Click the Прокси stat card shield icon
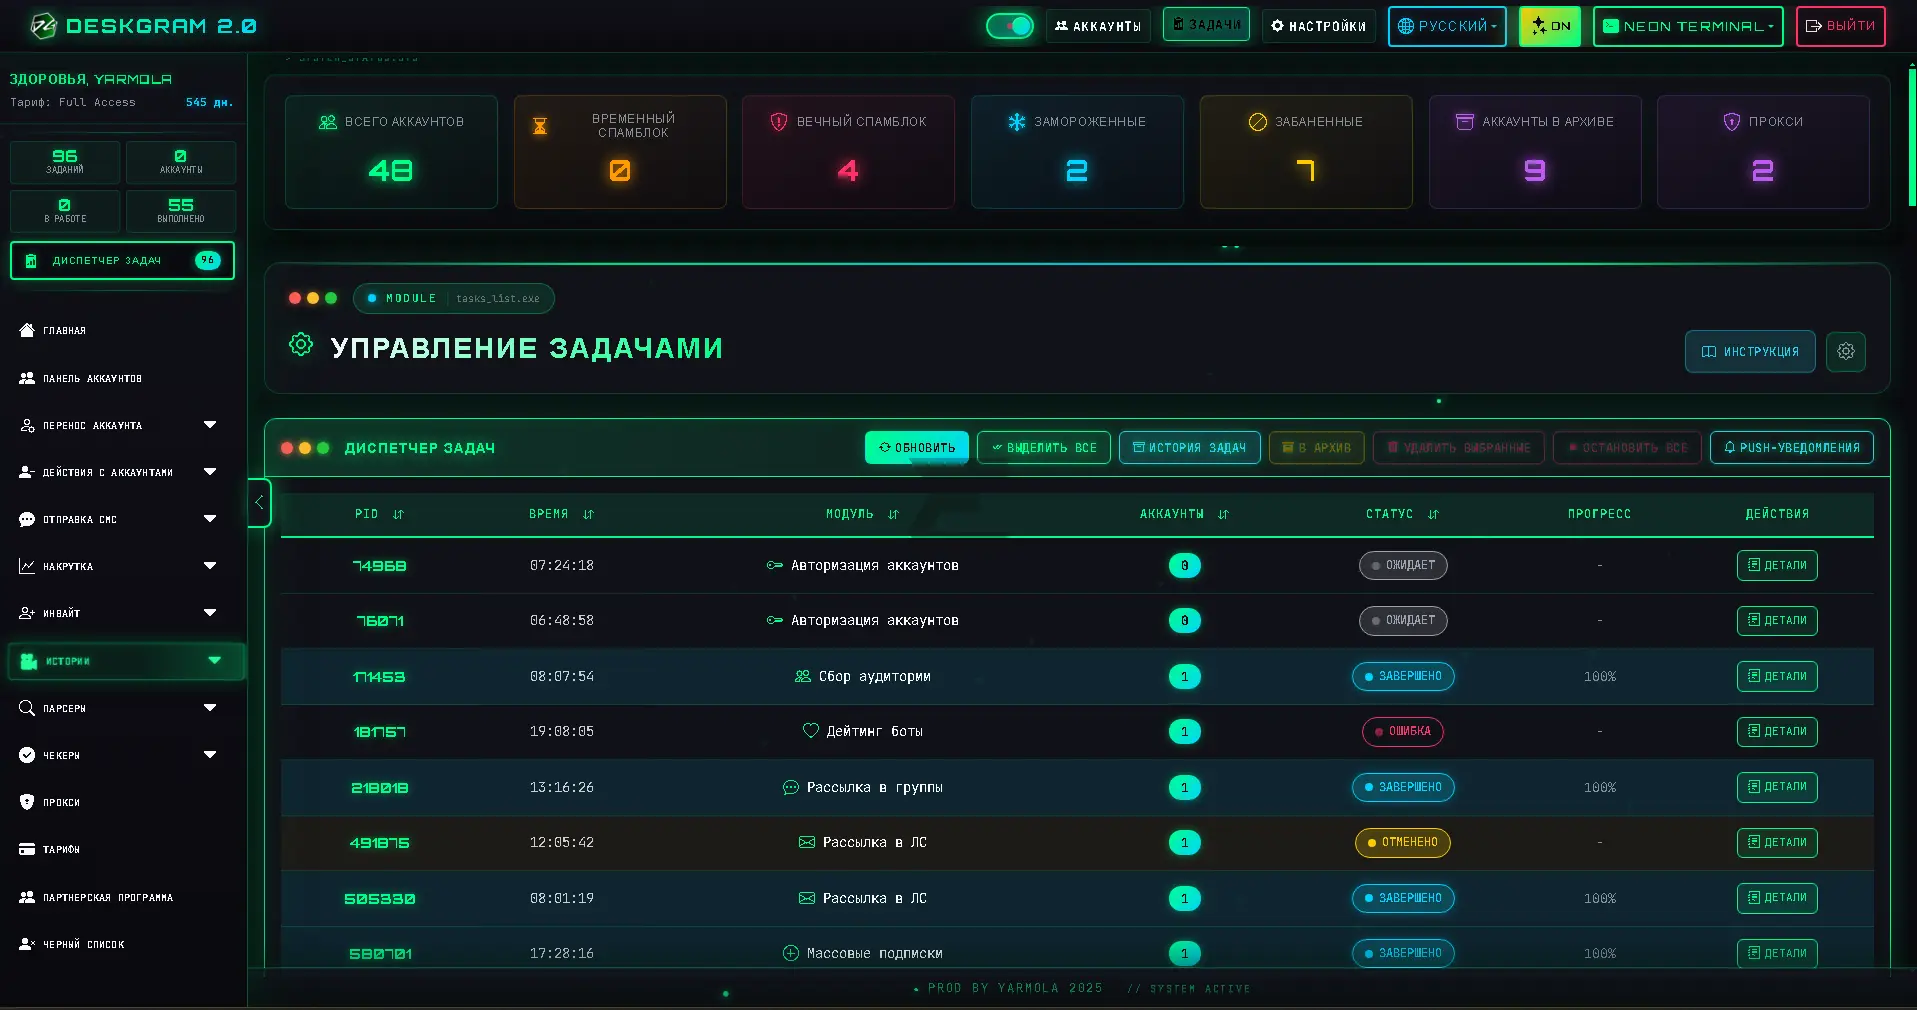 [1732, 122]
